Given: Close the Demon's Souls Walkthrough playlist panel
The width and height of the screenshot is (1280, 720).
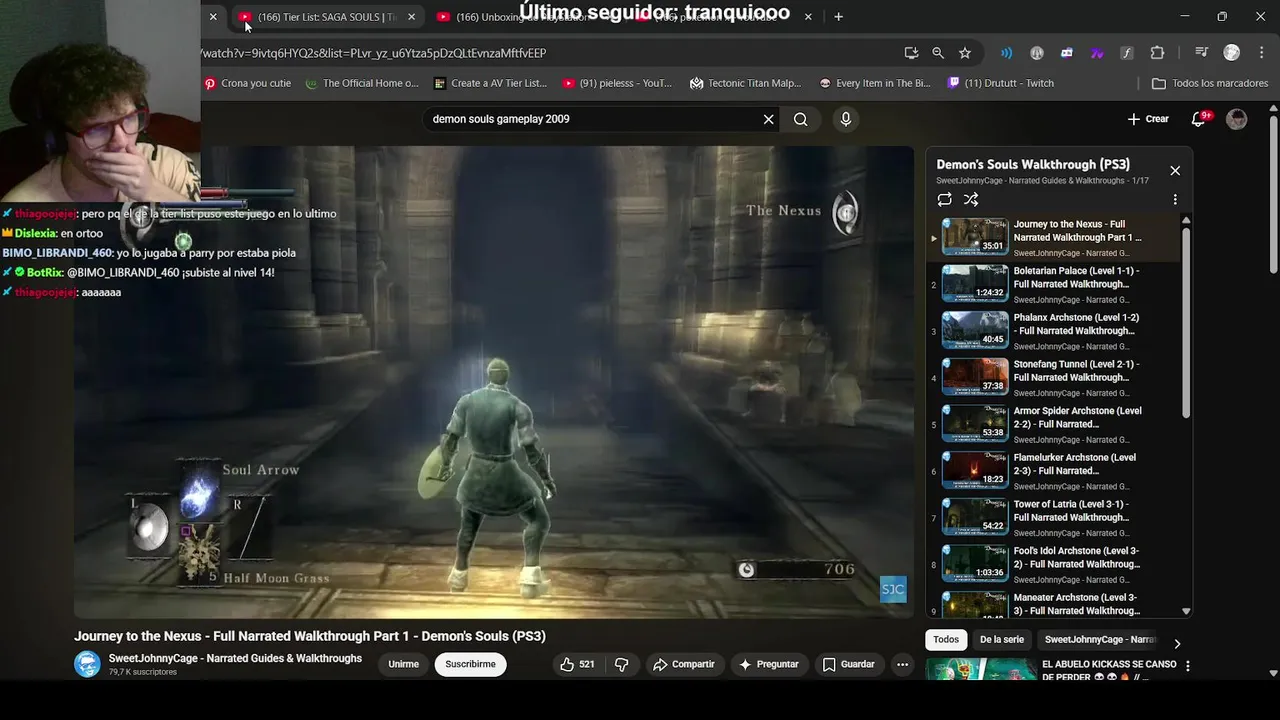Looking at the screenshot, I should 1175,171.
